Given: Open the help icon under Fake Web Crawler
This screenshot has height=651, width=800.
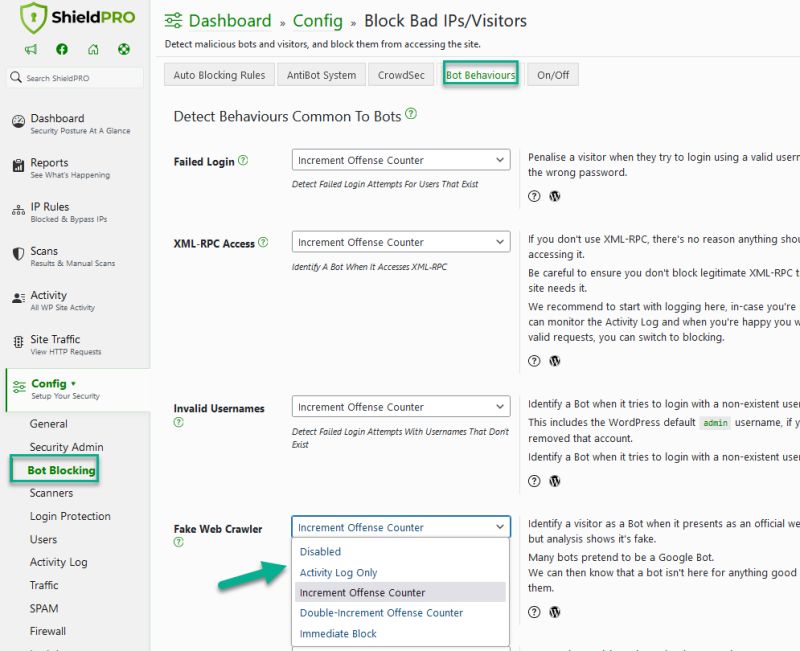Looking at the screenshot, I should click(x=179, y=542).
